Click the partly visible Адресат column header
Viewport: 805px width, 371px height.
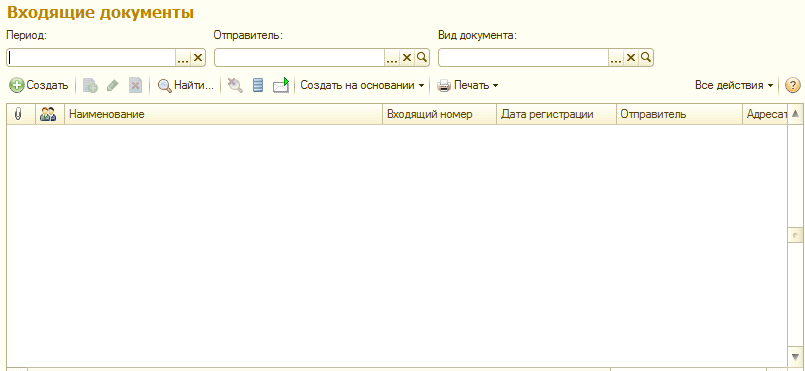tap(765, 114)
